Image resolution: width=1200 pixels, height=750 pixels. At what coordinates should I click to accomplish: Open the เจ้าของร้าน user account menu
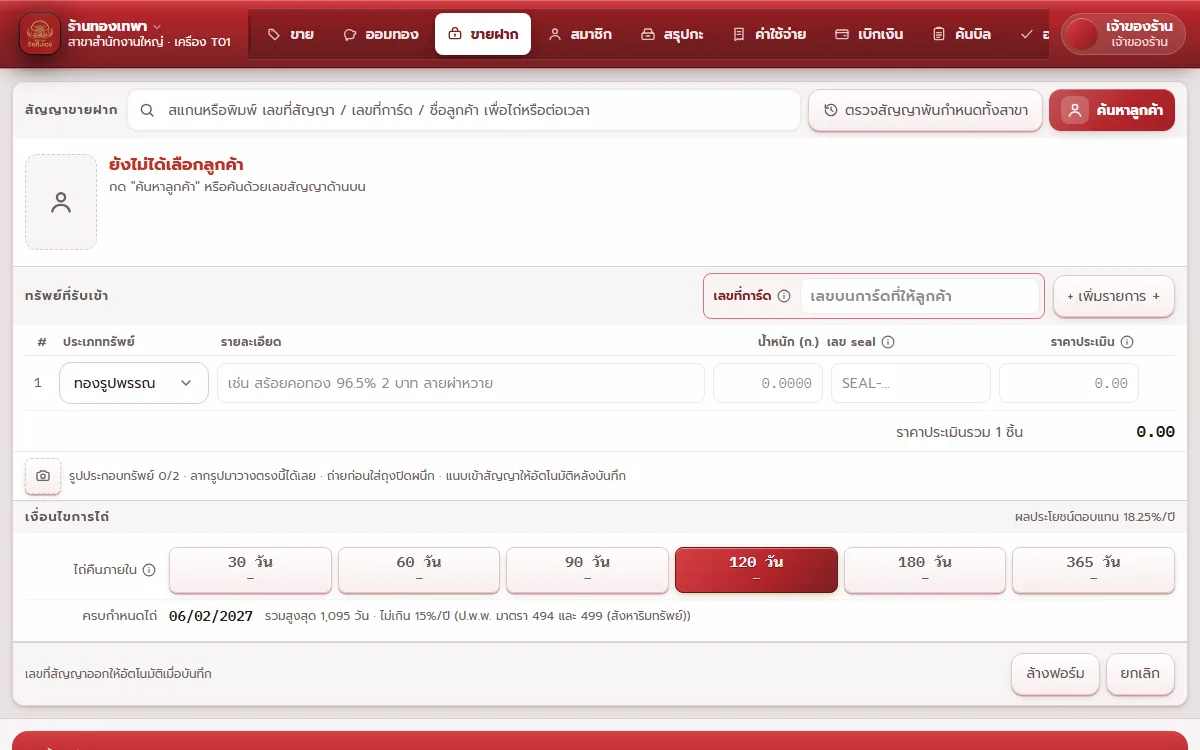pos(1124,34)
